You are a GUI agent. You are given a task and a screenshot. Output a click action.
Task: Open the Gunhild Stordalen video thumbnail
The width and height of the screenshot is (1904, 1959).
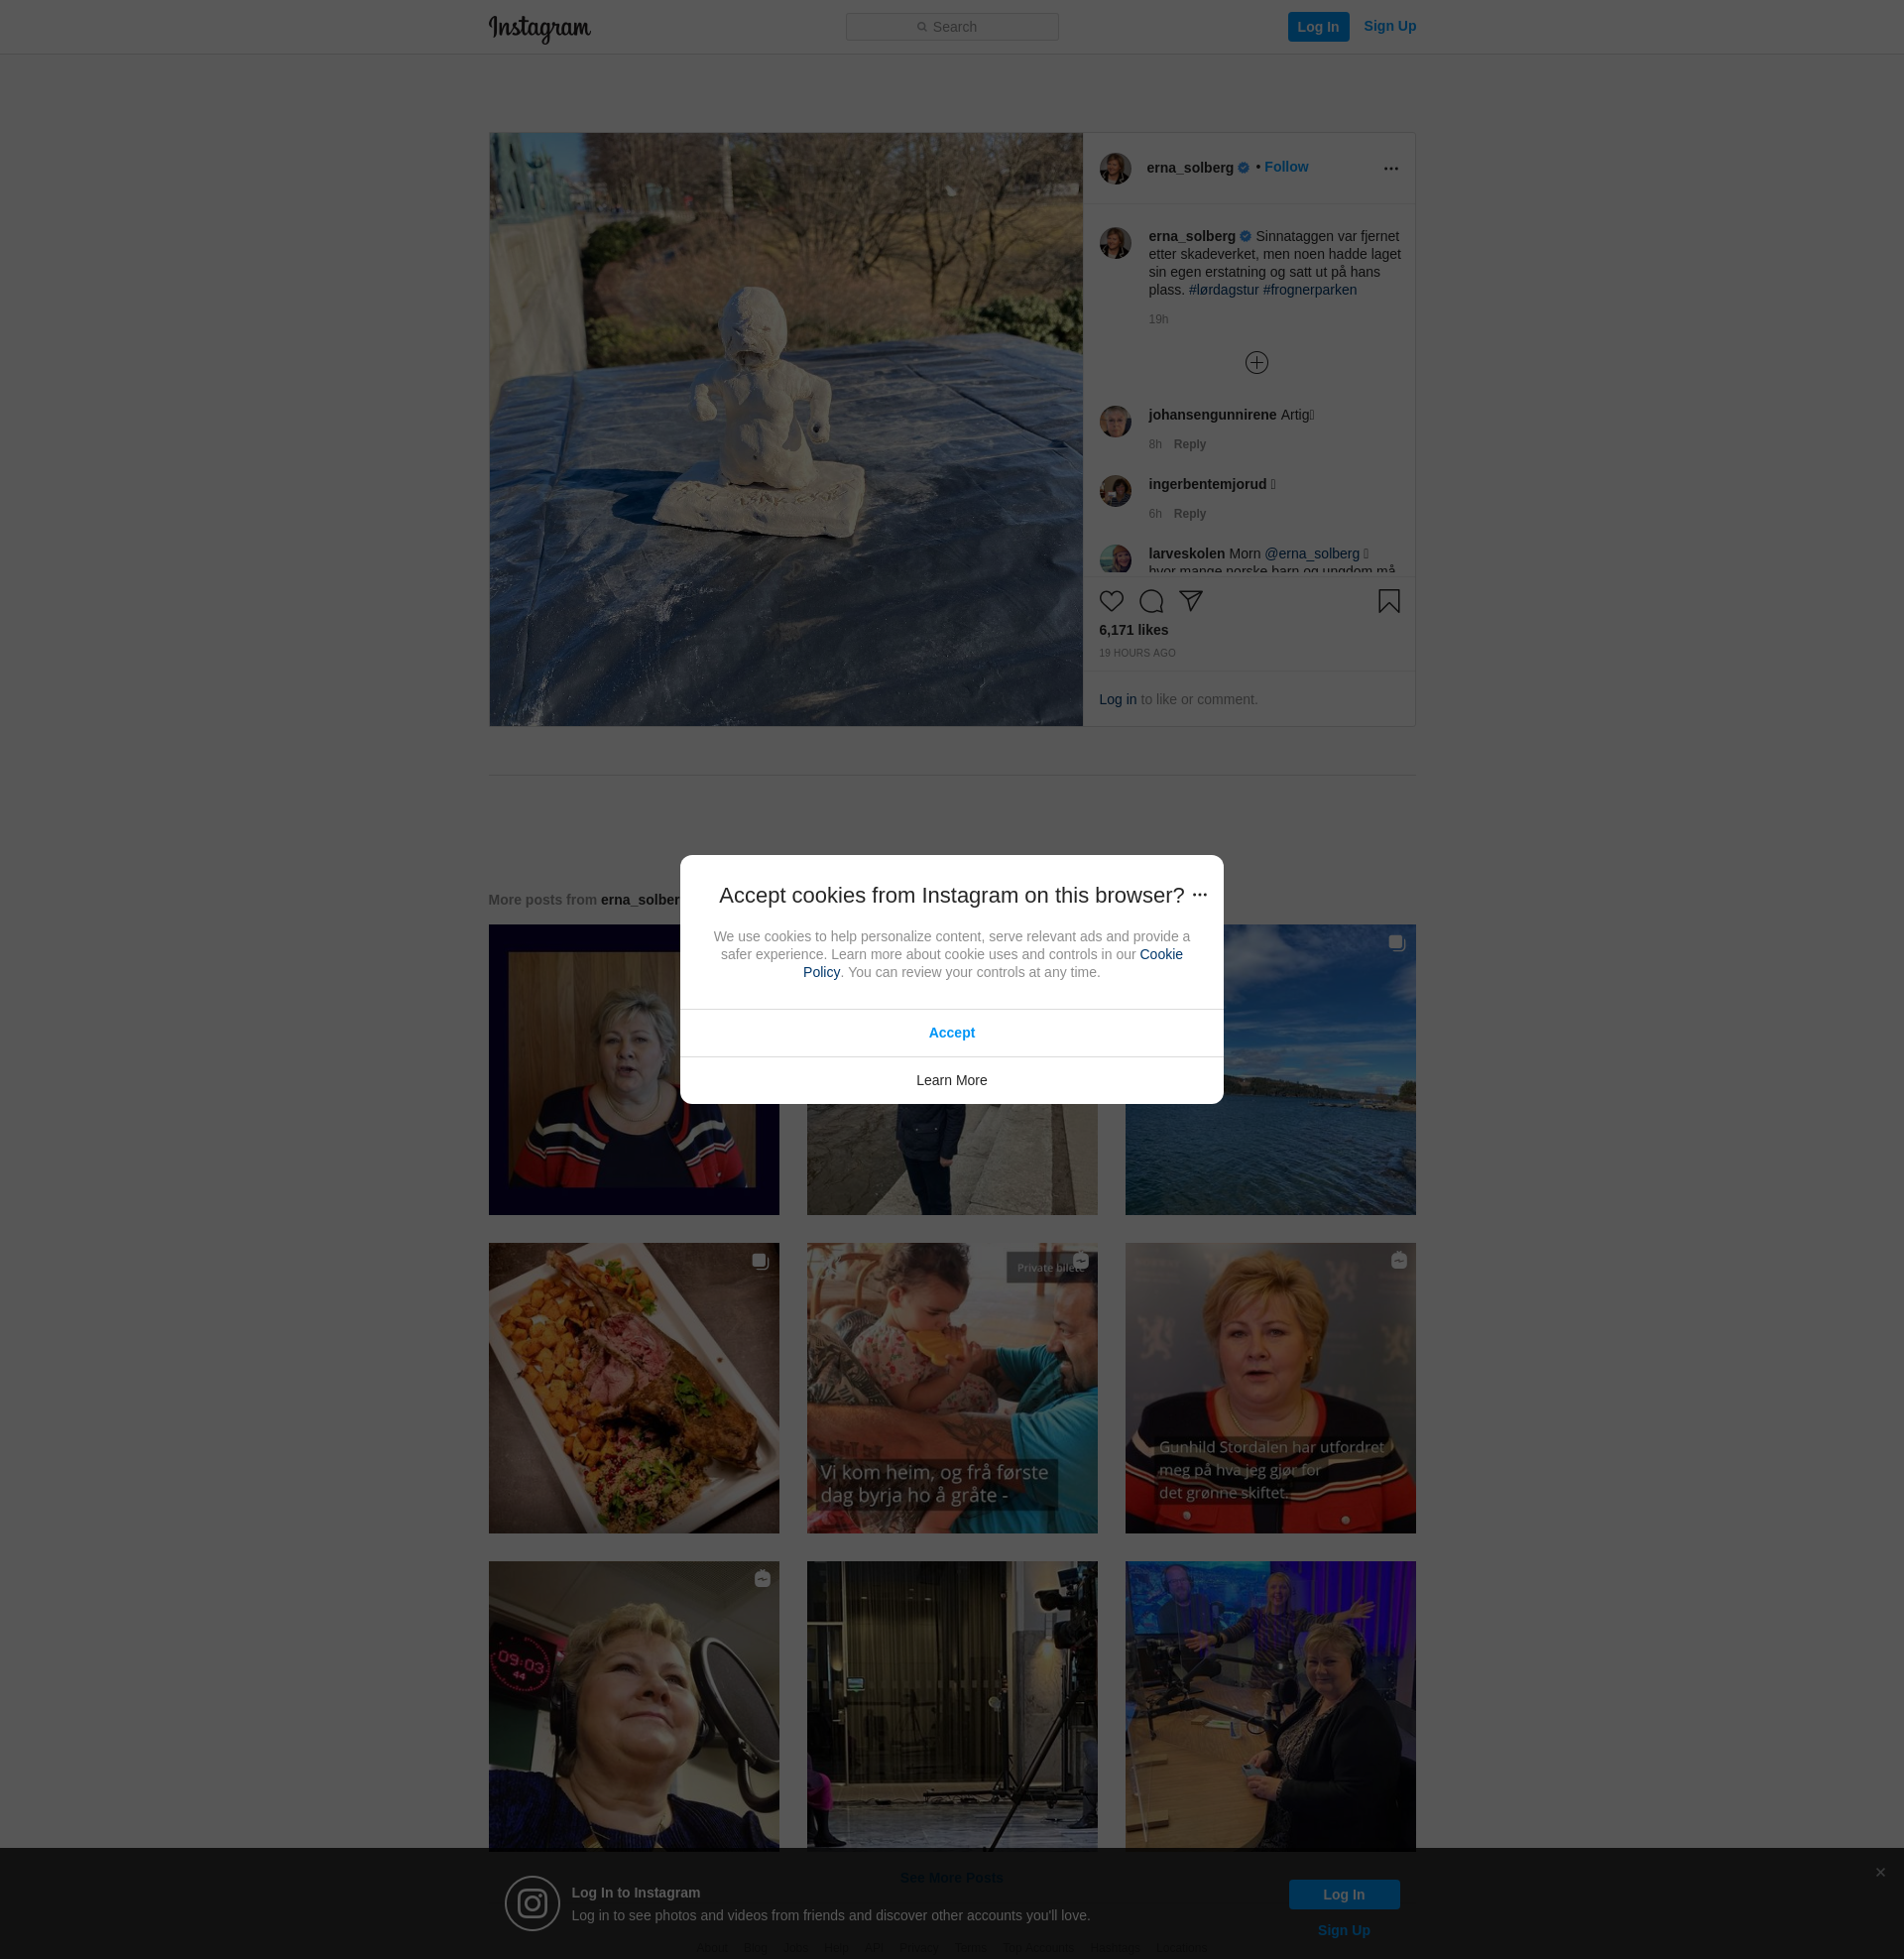1269,1388
